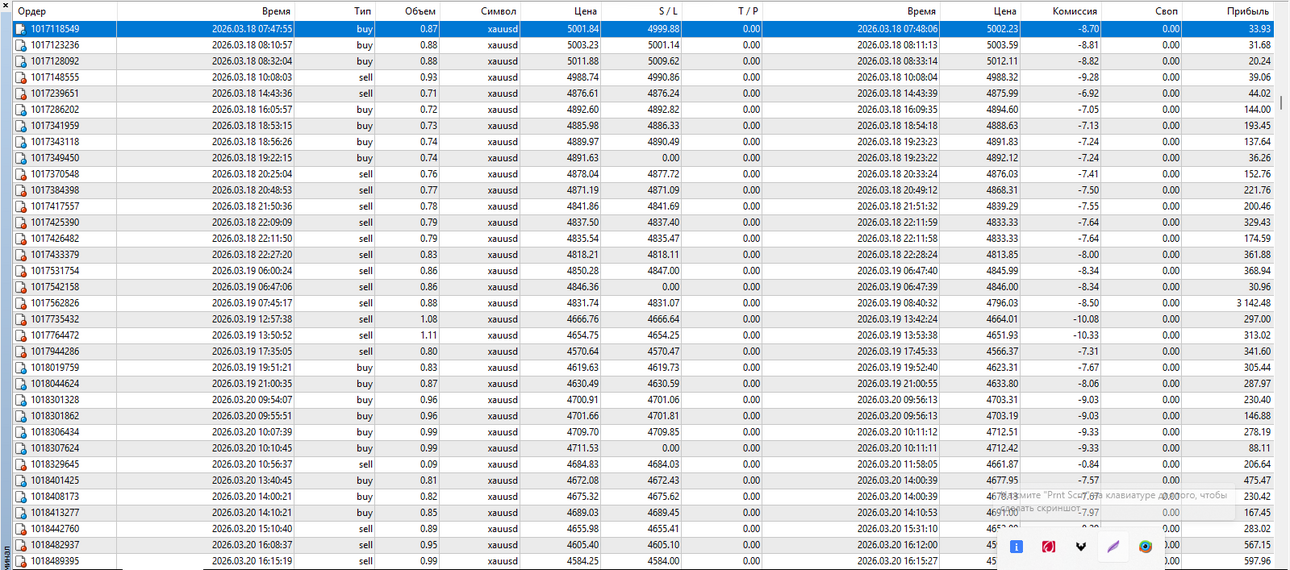
Task: Select order number 1018301862
Action: point(55,416)
